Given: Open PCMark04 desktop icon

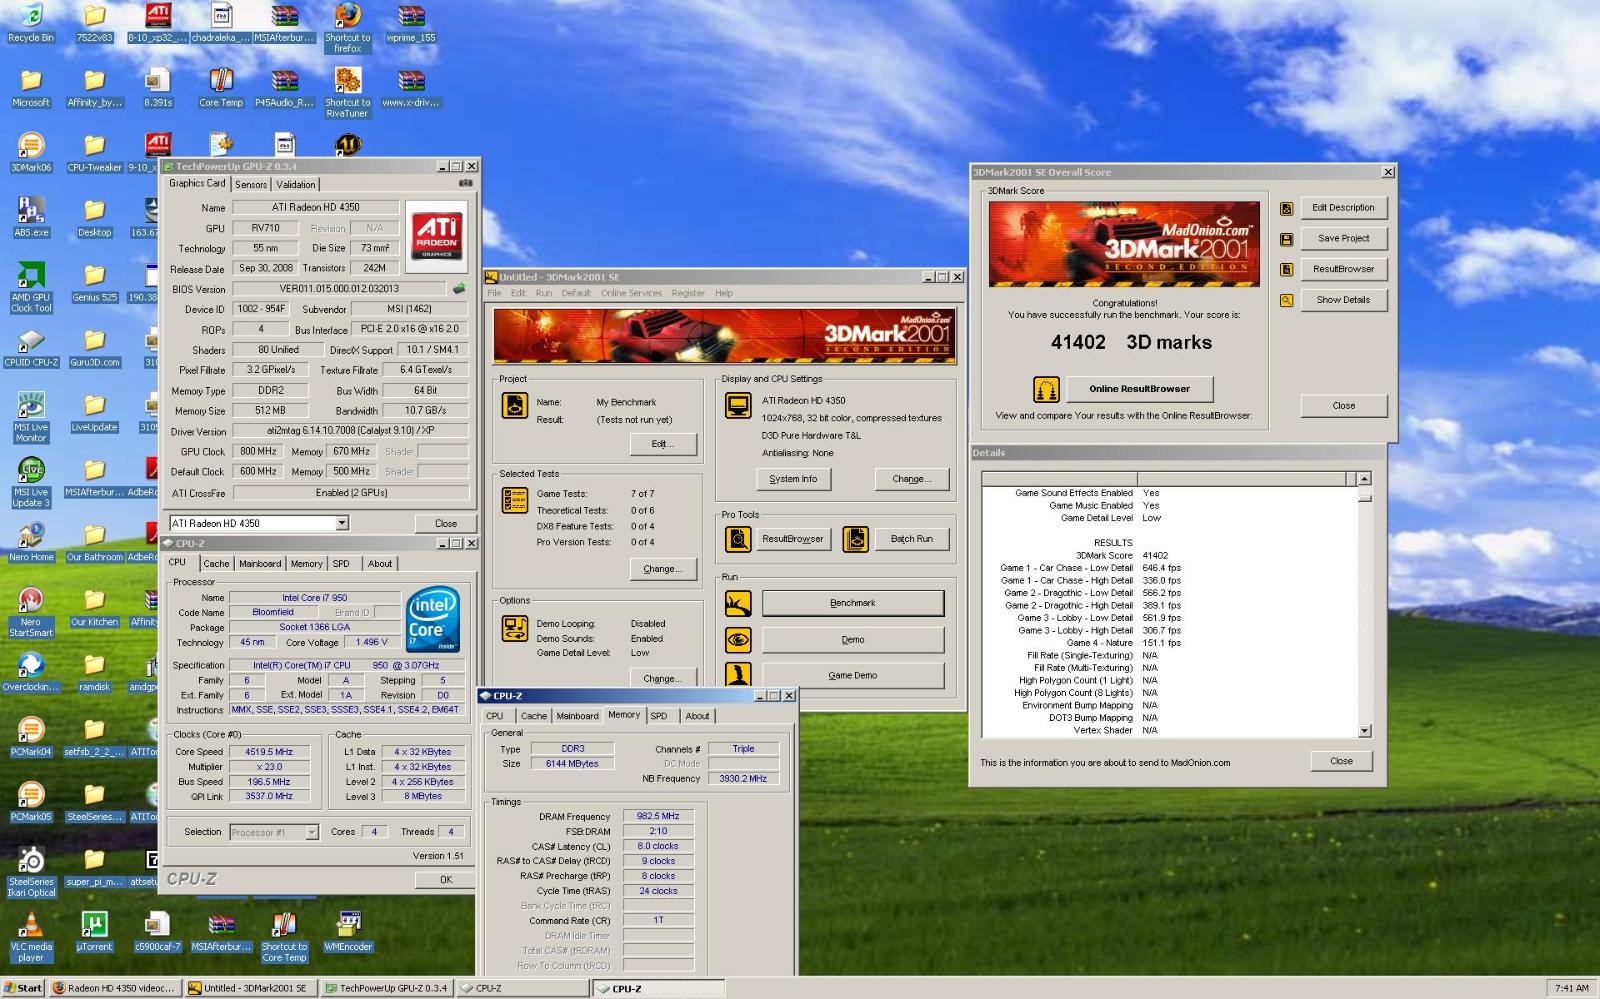Looking at the screenshot, I should [x=31, y=738].
